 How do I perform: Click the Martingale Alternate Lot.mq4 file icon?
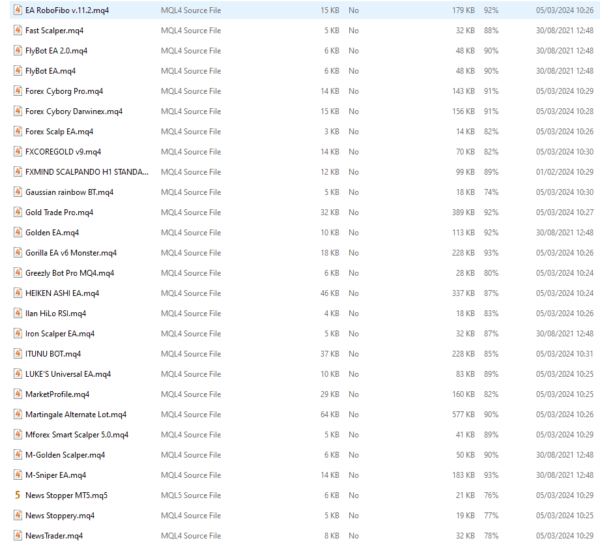pyautogui.click(x=18, y=414)
